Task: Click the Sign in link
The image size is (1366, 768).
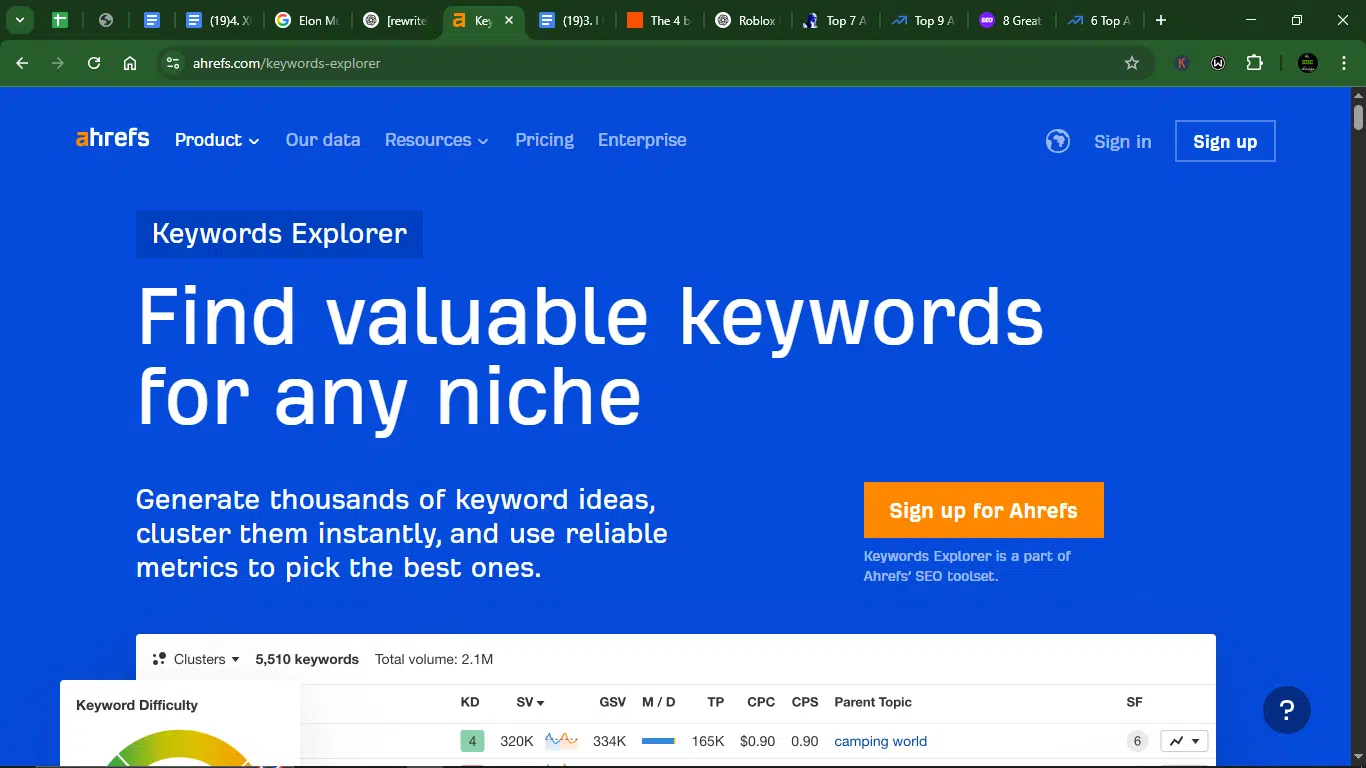Action: click(1123, 141)
